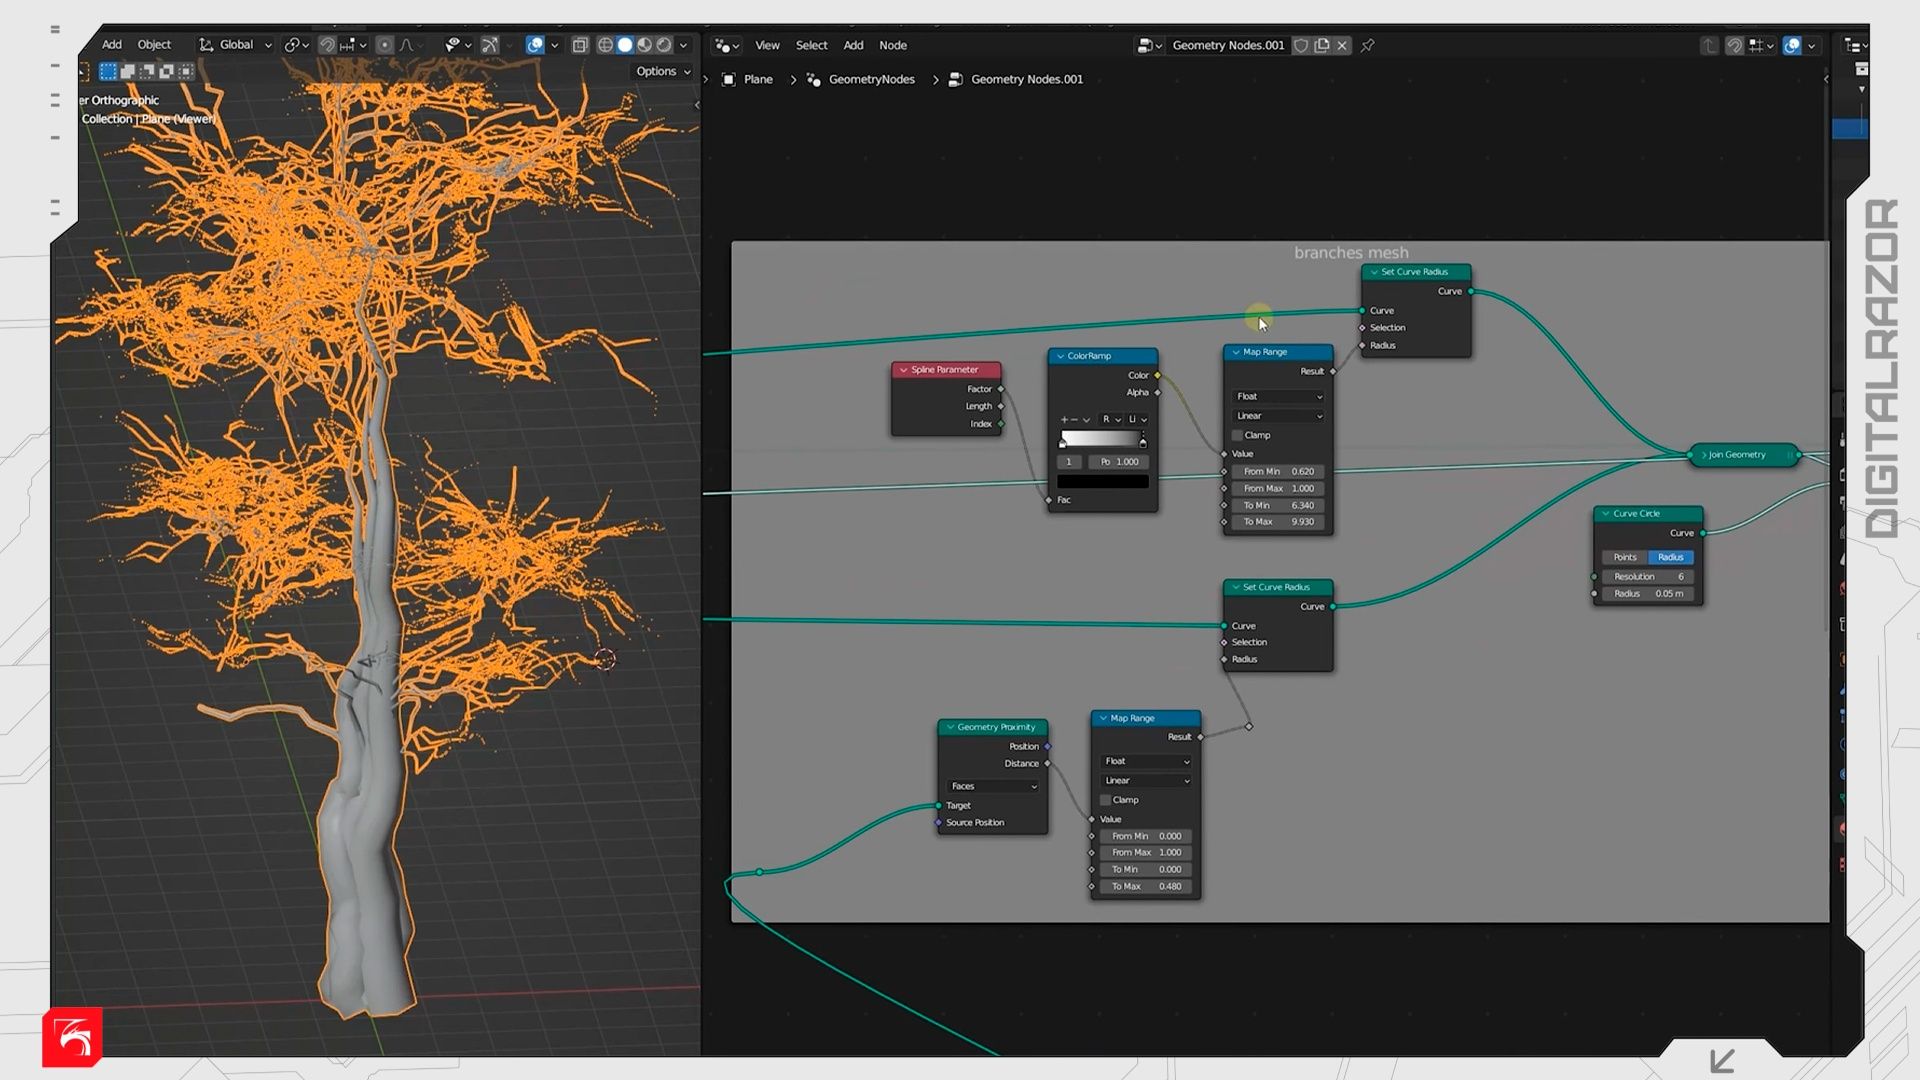Duplicate the Geometry Nodes.001 node group
The height and width of the screenshot is (1080, 1920).
(x=1322, y=45)
